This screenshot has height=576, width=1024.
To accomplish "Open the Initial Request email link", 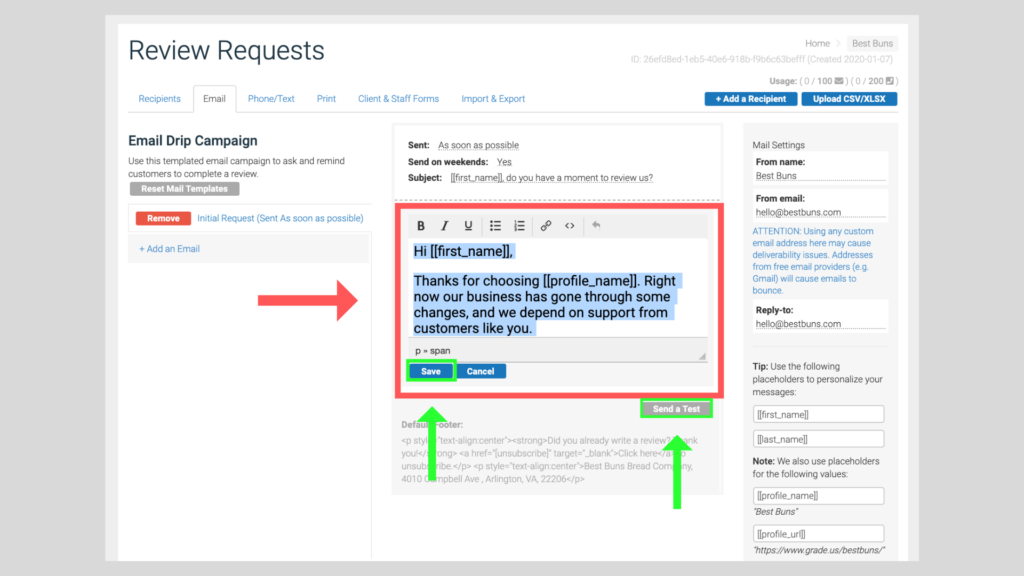I will tap(280, 218).
